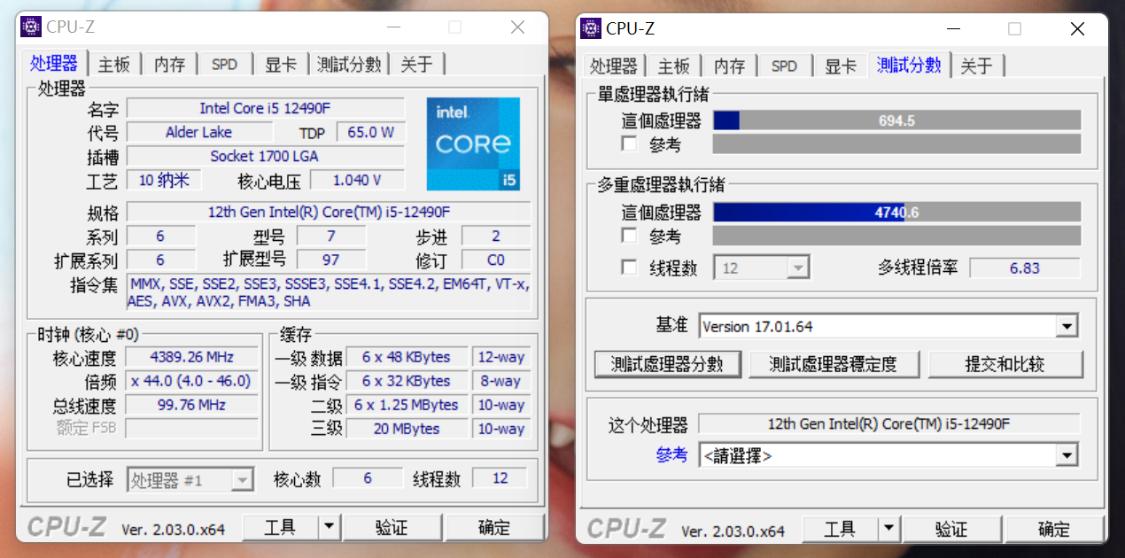The width and height of the screenshot is (1125, 558).
Task: Click the single-thread score bar 694.5
Action: pyautogui.click(x=897, y=120)
